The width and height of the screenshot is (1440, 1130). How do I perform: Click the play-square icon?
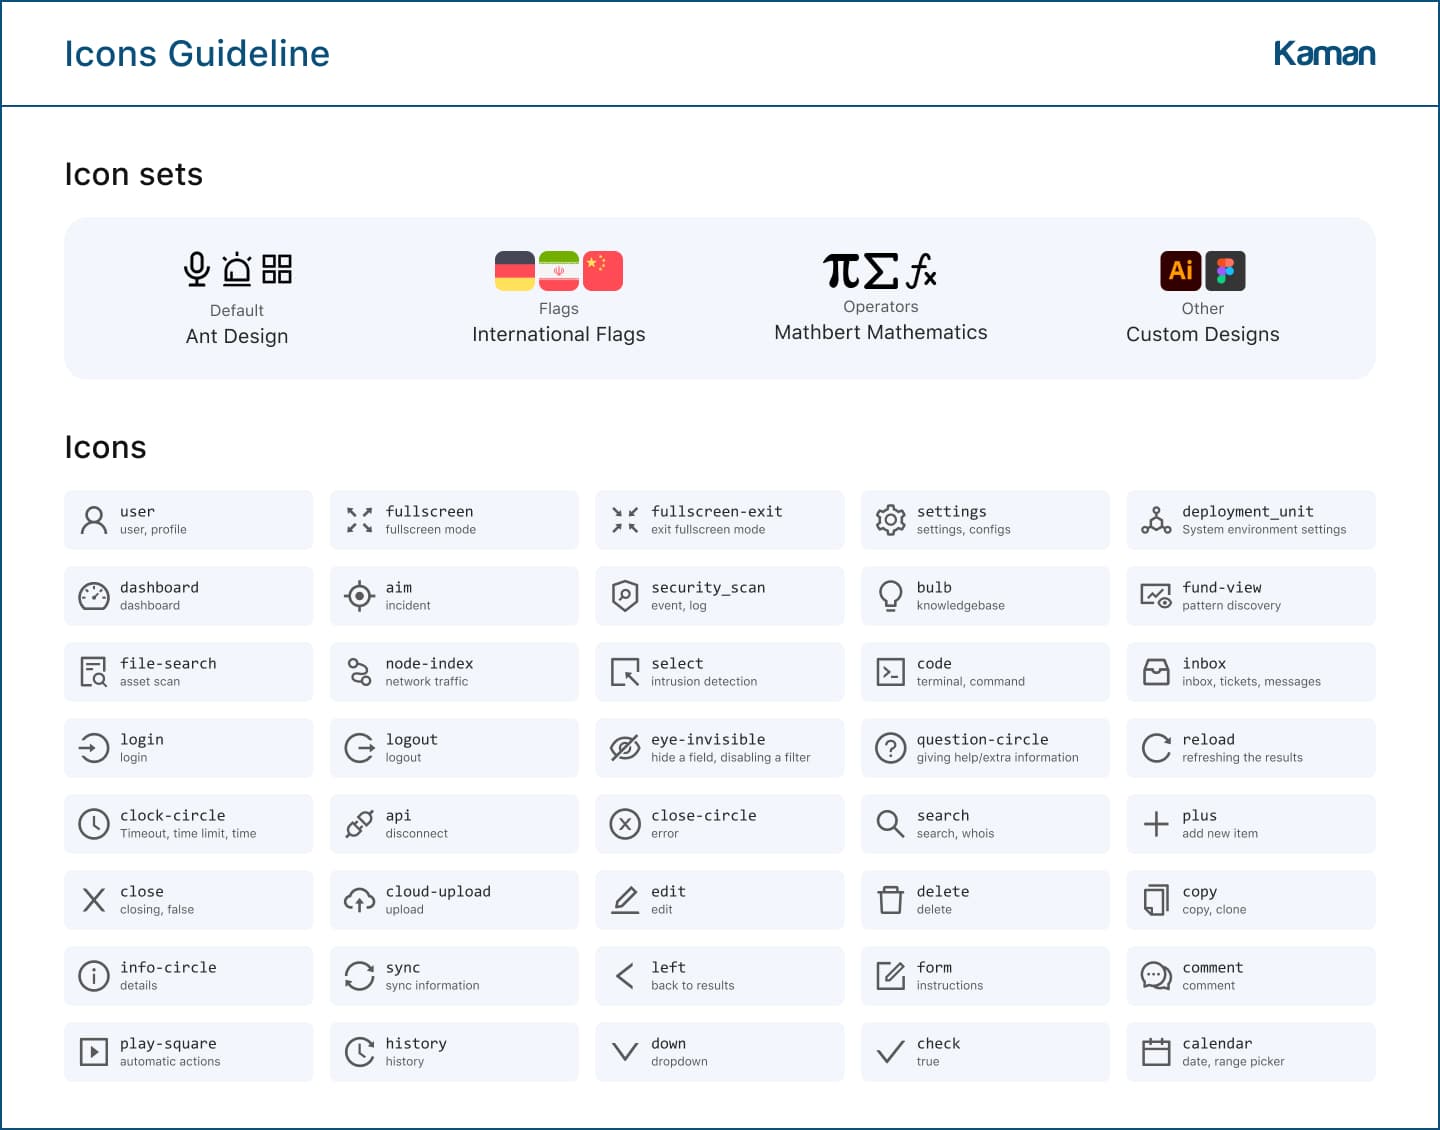coord(94,1052)
